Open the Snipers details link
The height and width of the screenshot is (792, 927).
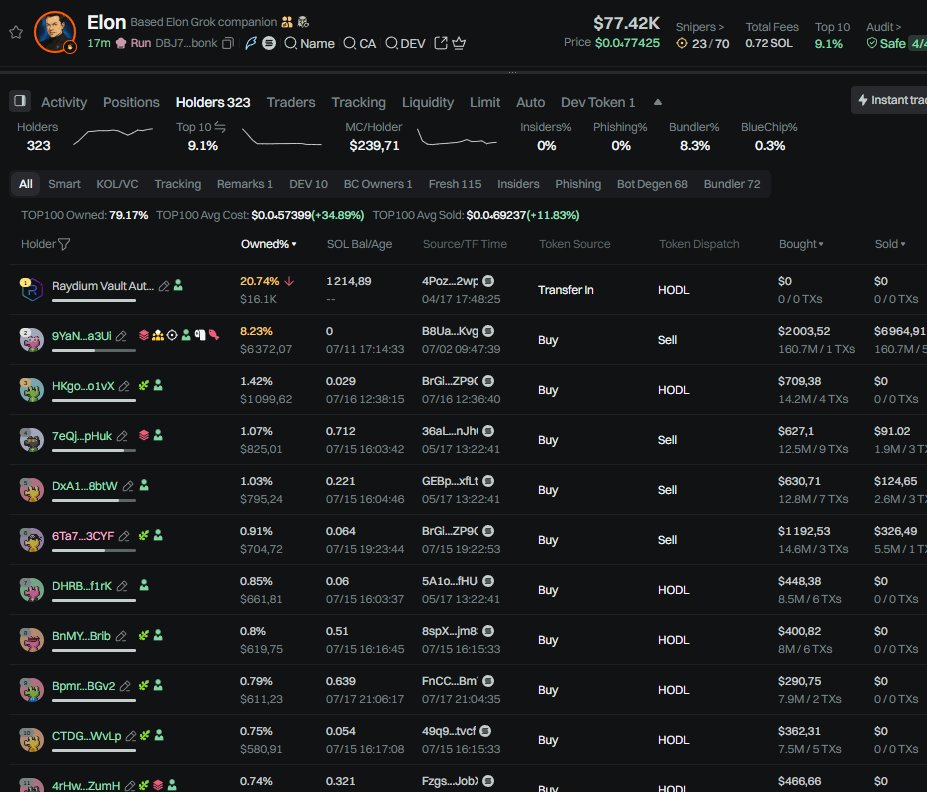700,27
